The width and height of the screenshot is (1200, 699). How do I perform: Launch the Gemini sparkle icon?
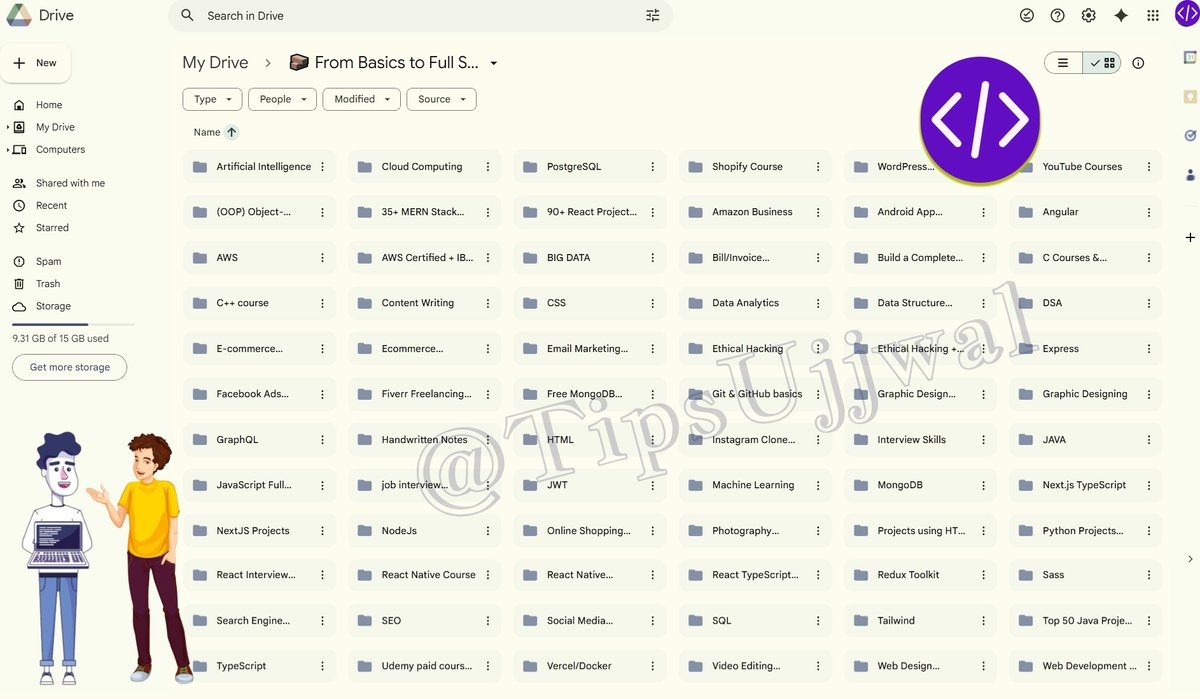[x=1121, y=15]
